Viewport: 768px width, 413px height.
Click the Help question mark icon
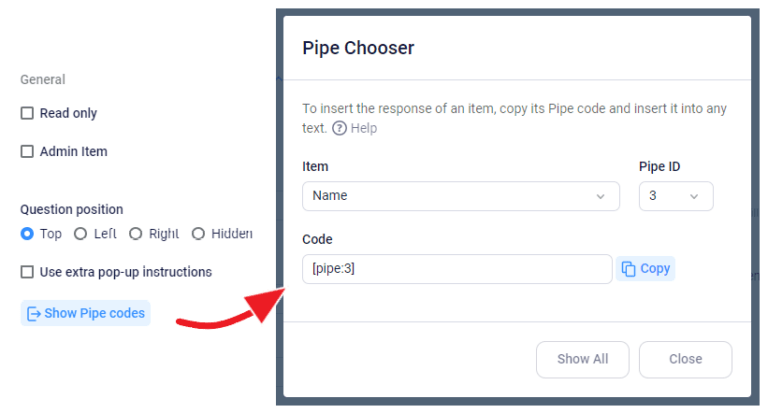coord(339,128)
